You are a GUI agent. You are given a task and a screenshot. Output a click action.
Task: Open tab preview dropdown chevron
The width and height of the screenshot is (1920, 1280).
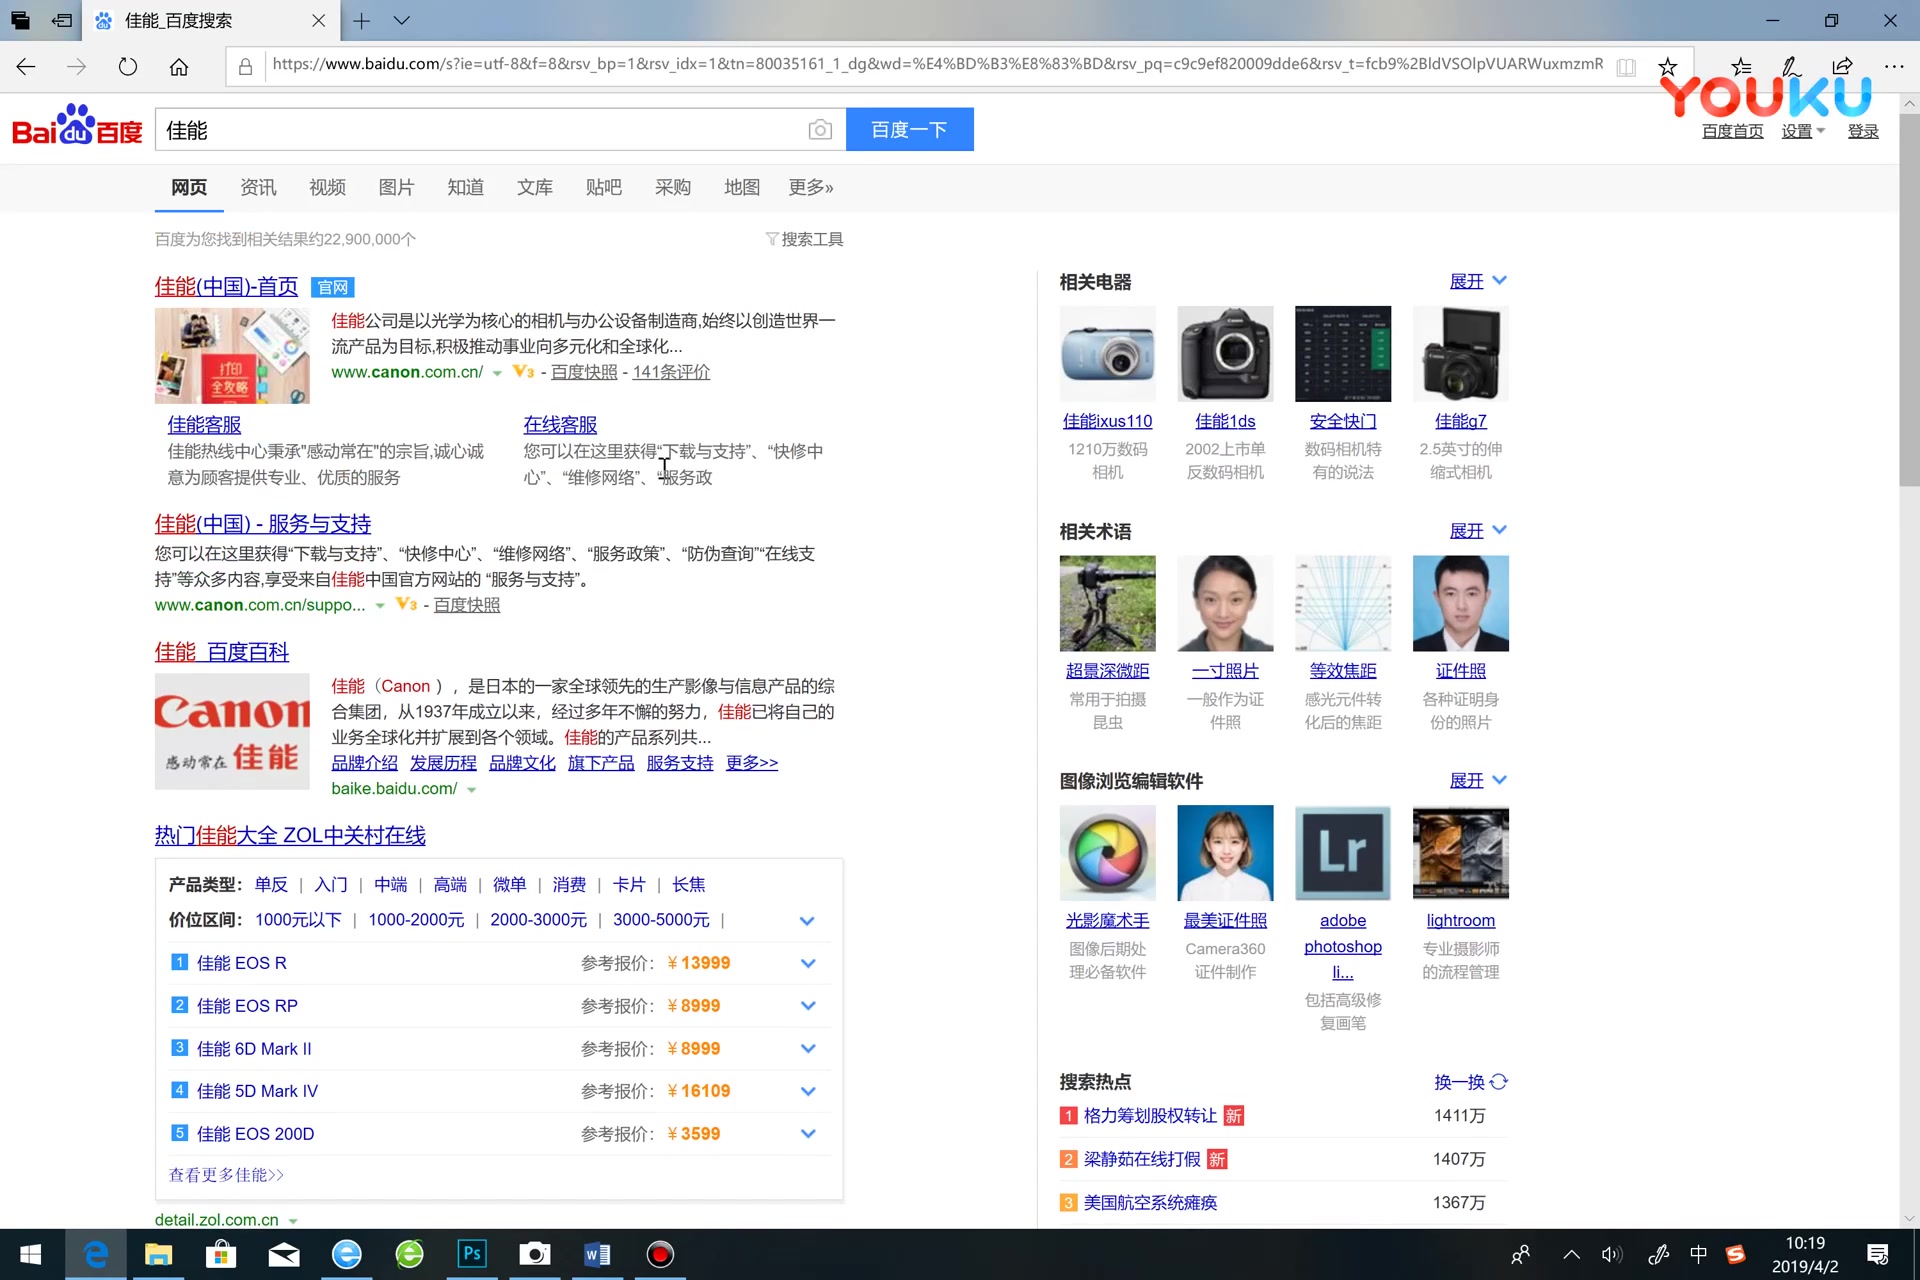(402, 20)
